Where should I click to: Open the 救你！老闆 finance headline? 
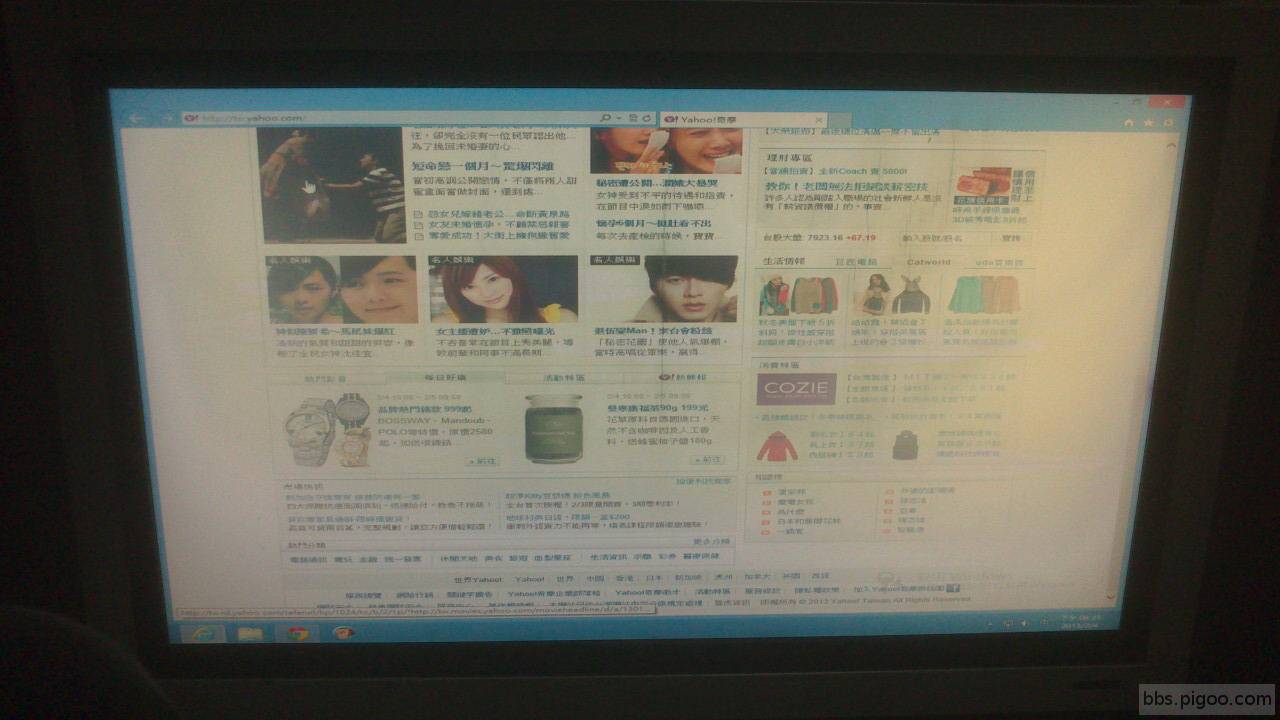click(847, 187)
